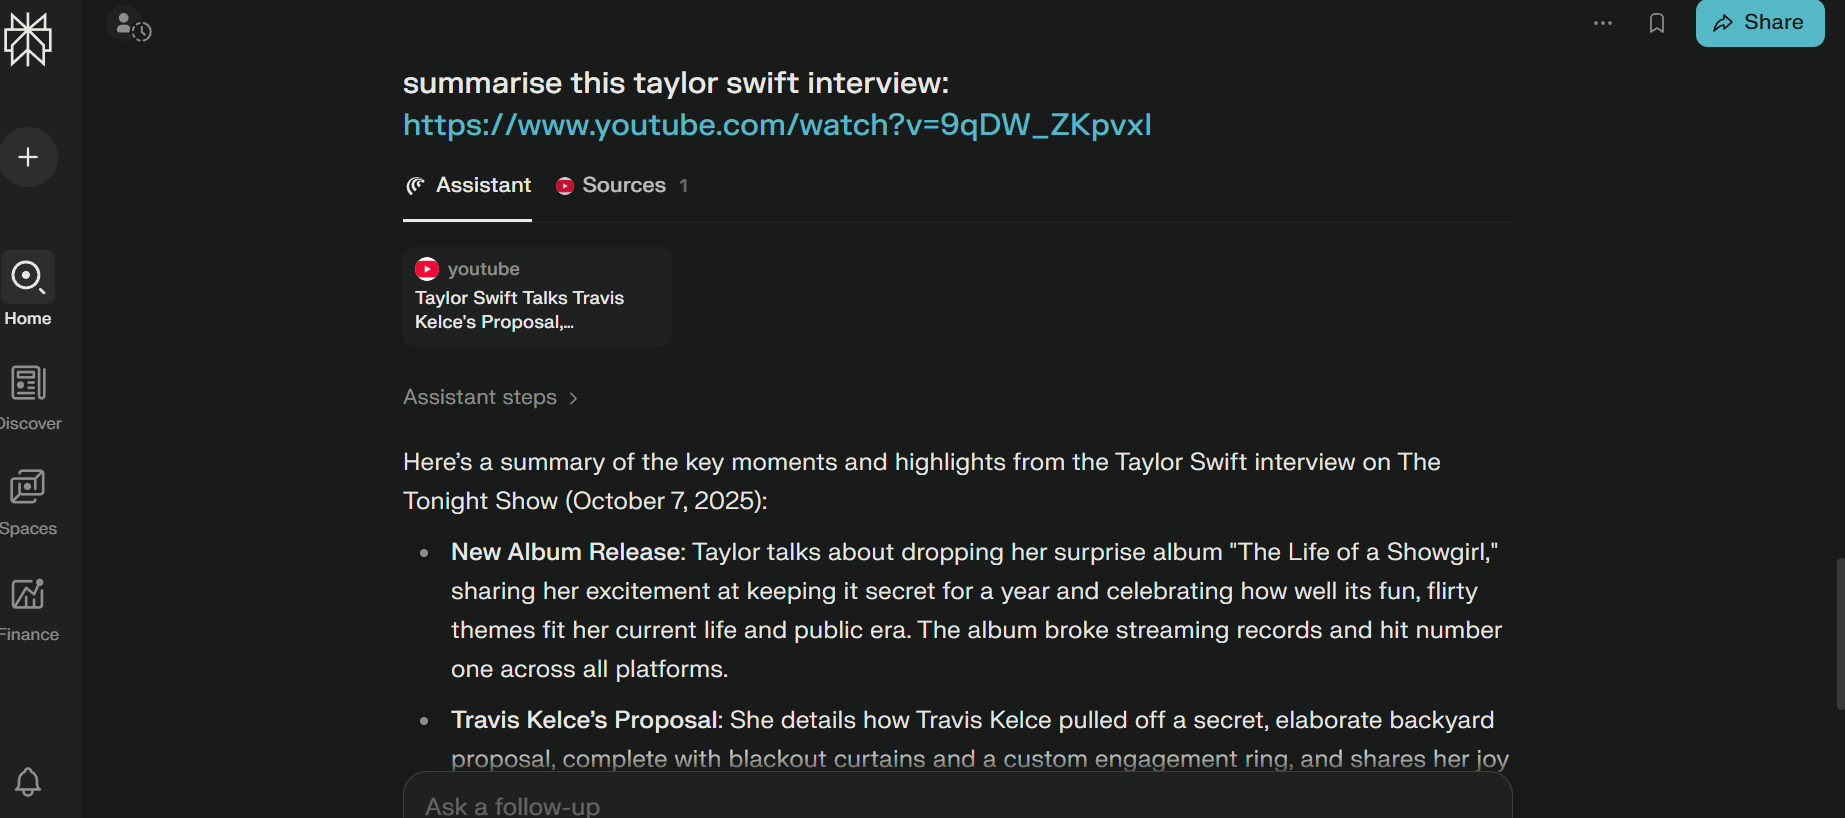Open notifications bell icon
The height and width of the screenshot is (818, 1845).
tap(28, 781)
